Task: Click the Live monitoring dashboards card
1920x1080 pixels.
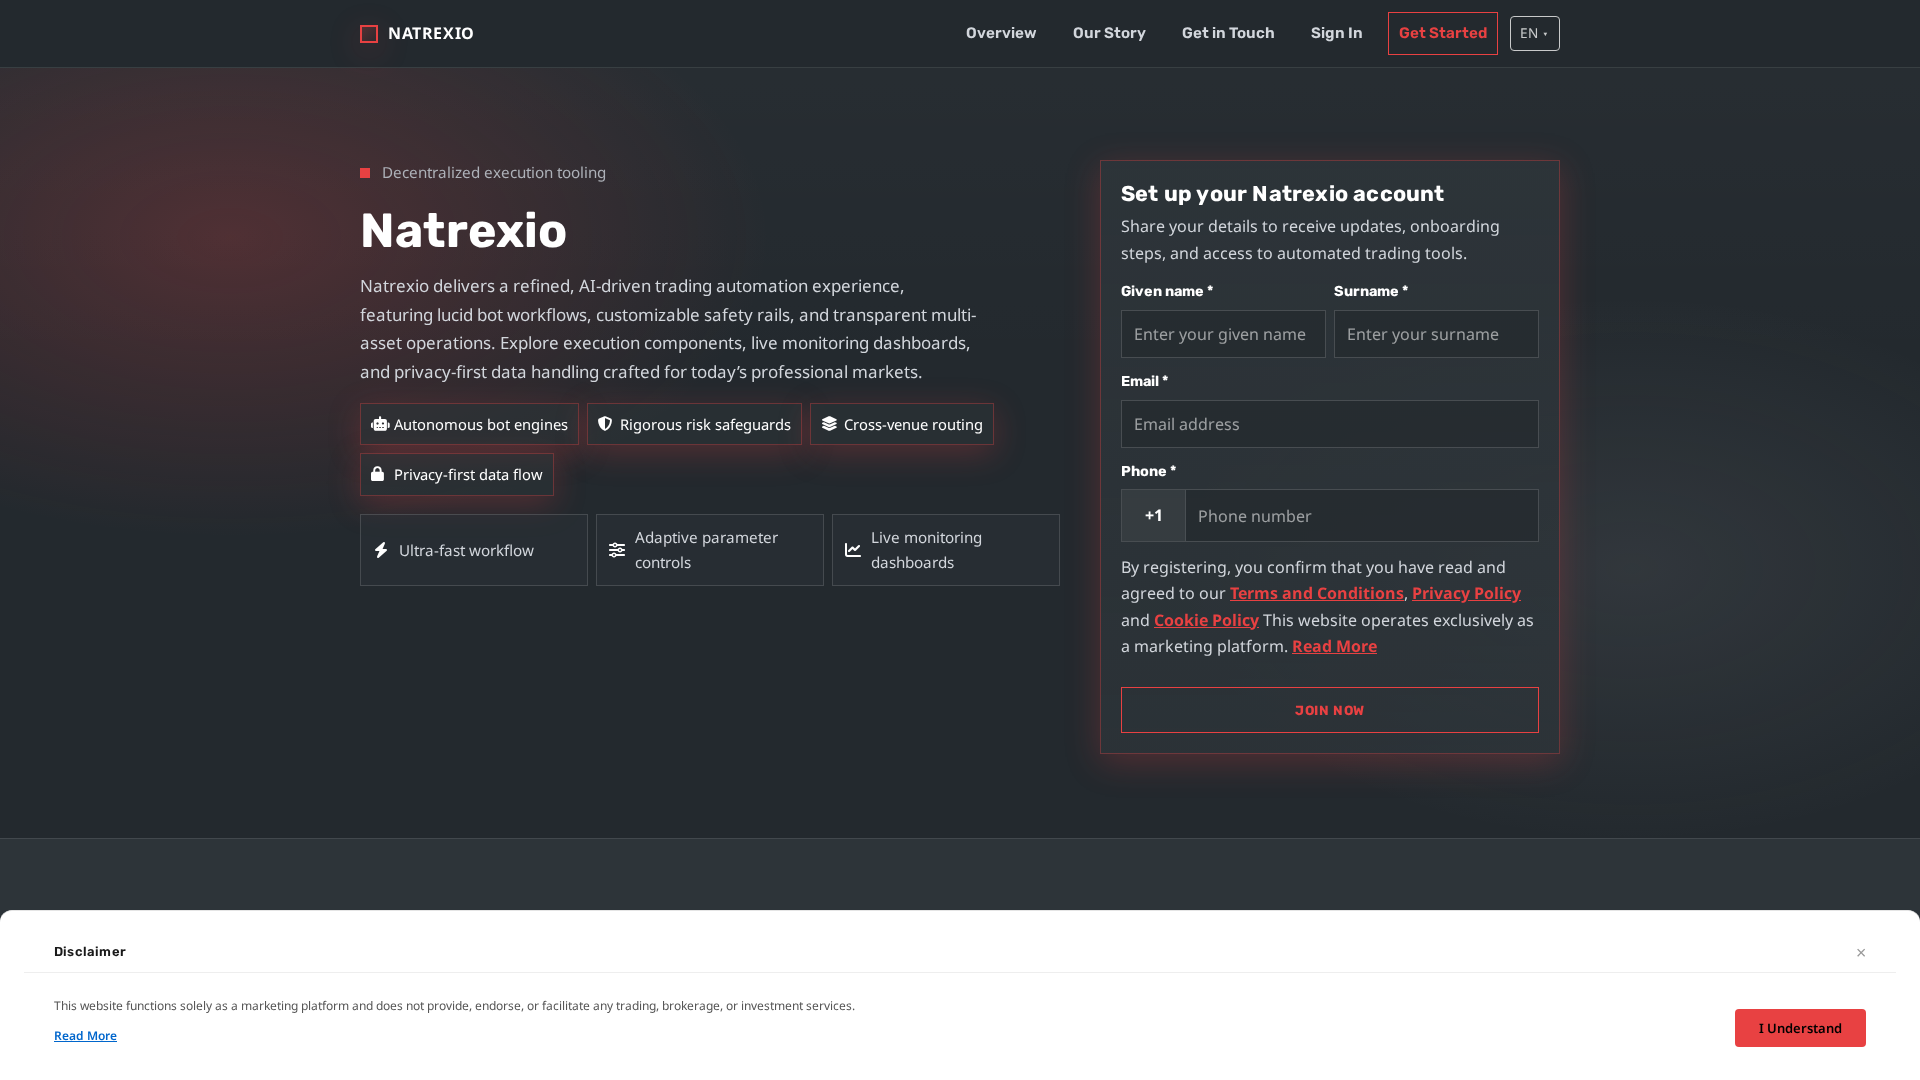Action: click(946, 550)
